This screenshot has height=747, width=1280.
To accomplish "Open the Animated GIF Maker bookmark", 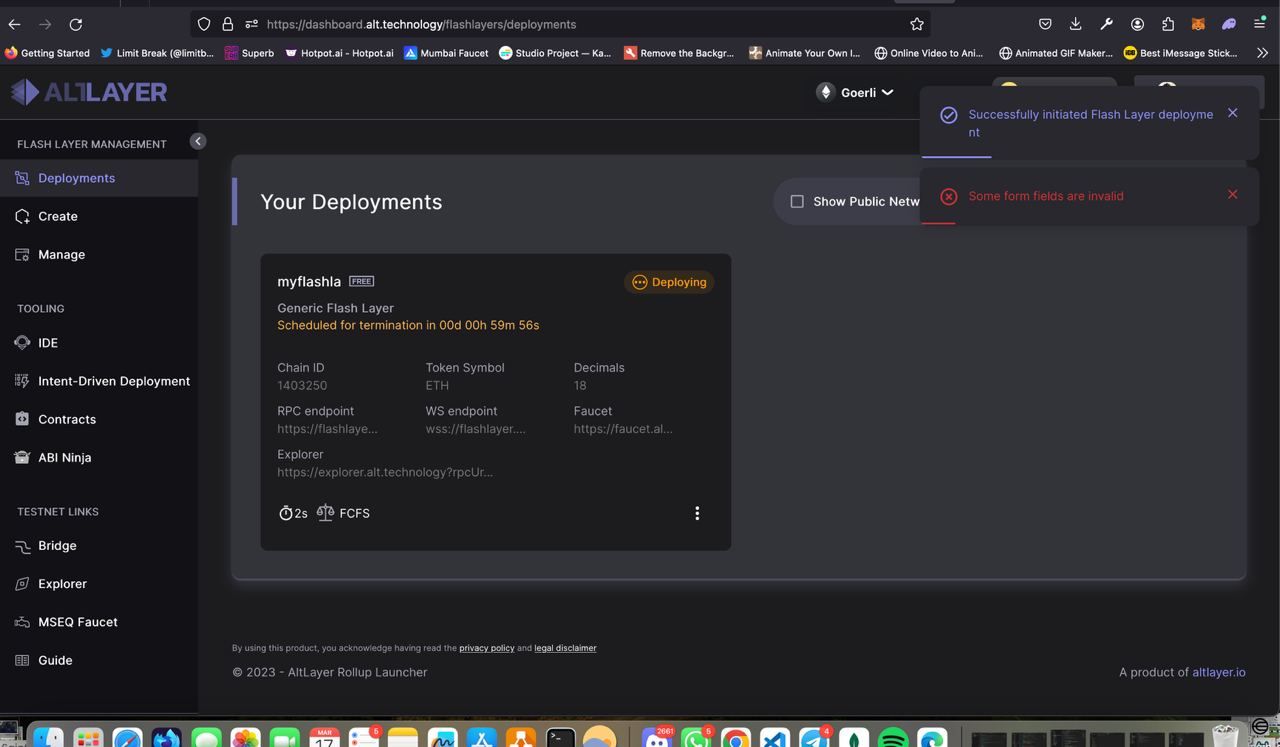I will click(x=1056, y=53).
